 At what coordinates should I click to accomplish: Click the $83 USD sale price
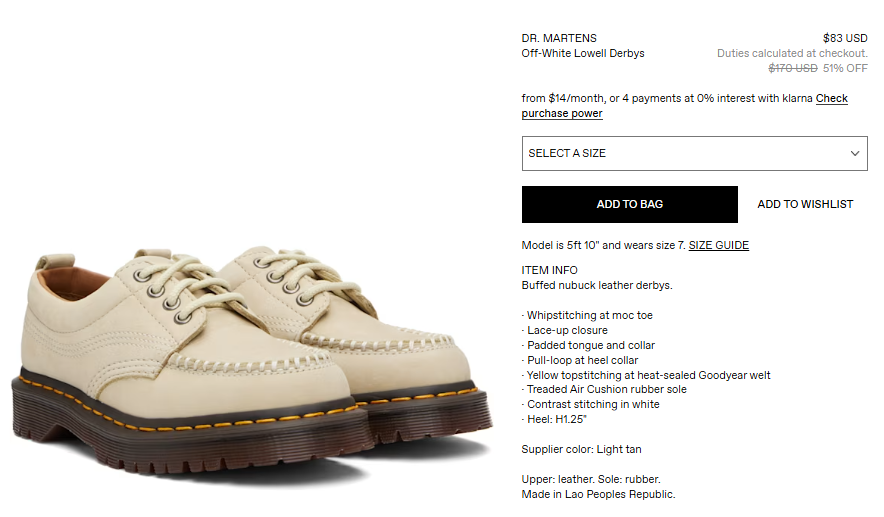[x=845, y=38]
